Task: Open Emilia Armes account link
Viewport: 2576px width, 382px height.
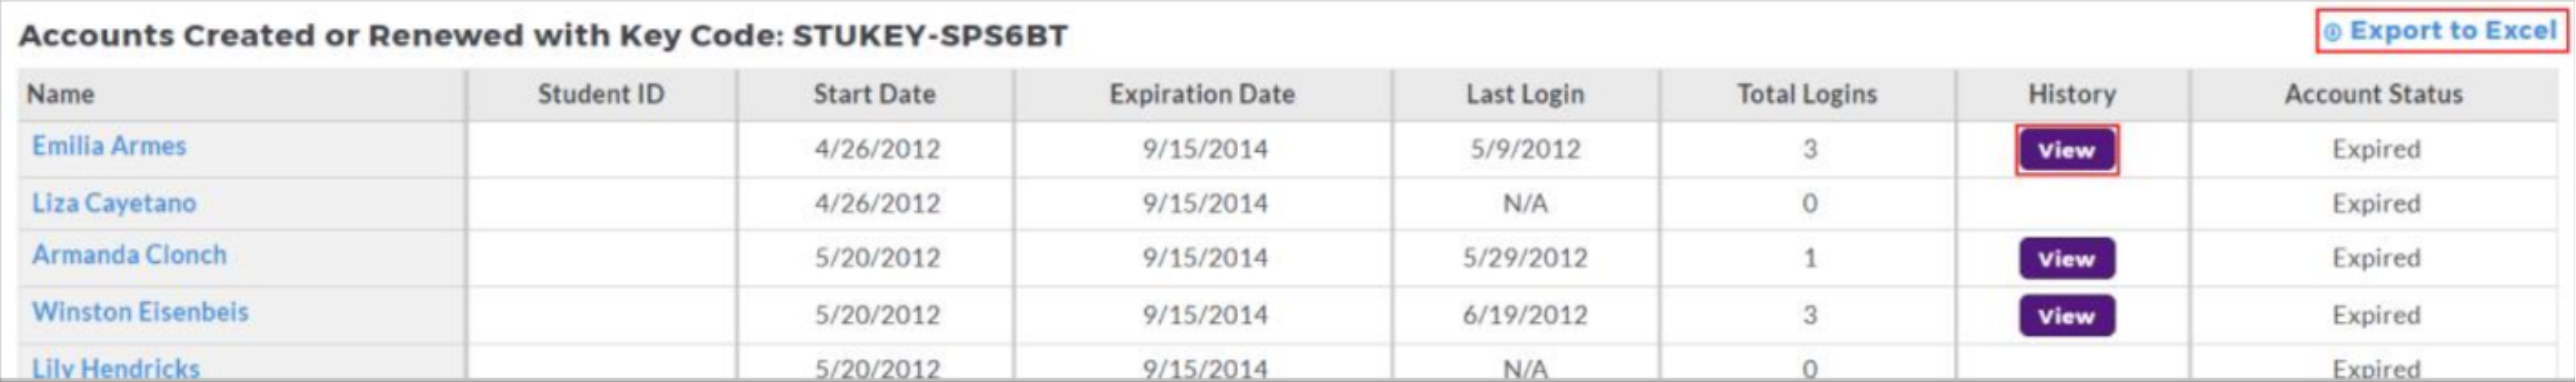Action: pyautogui.click(x=109, y=146)
